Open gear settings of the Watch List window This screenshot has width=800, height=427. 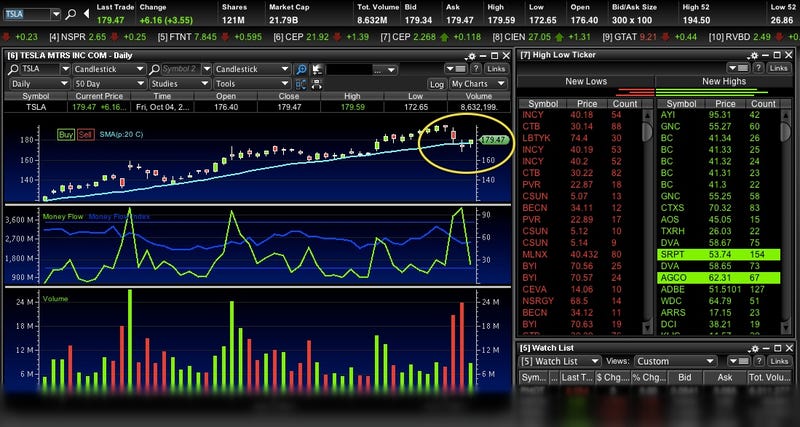point(753,348)
